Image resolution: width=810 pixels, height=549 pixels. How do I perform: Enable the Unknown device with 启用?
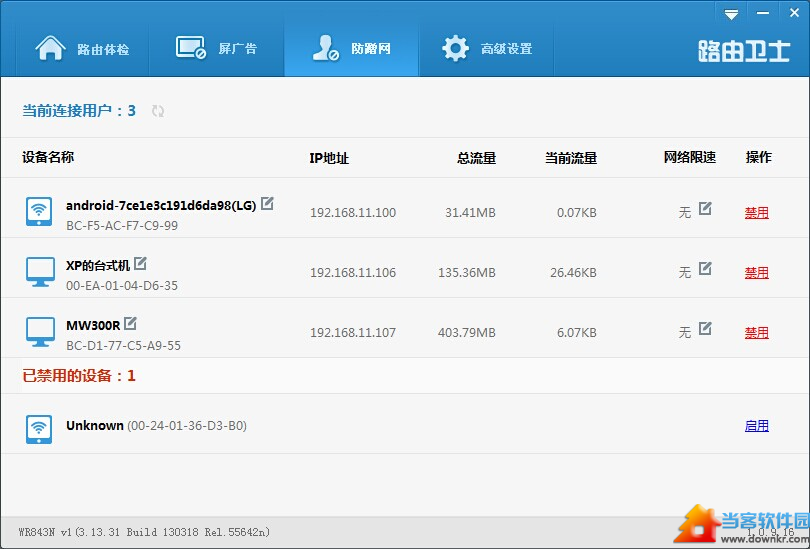point(756,426)
